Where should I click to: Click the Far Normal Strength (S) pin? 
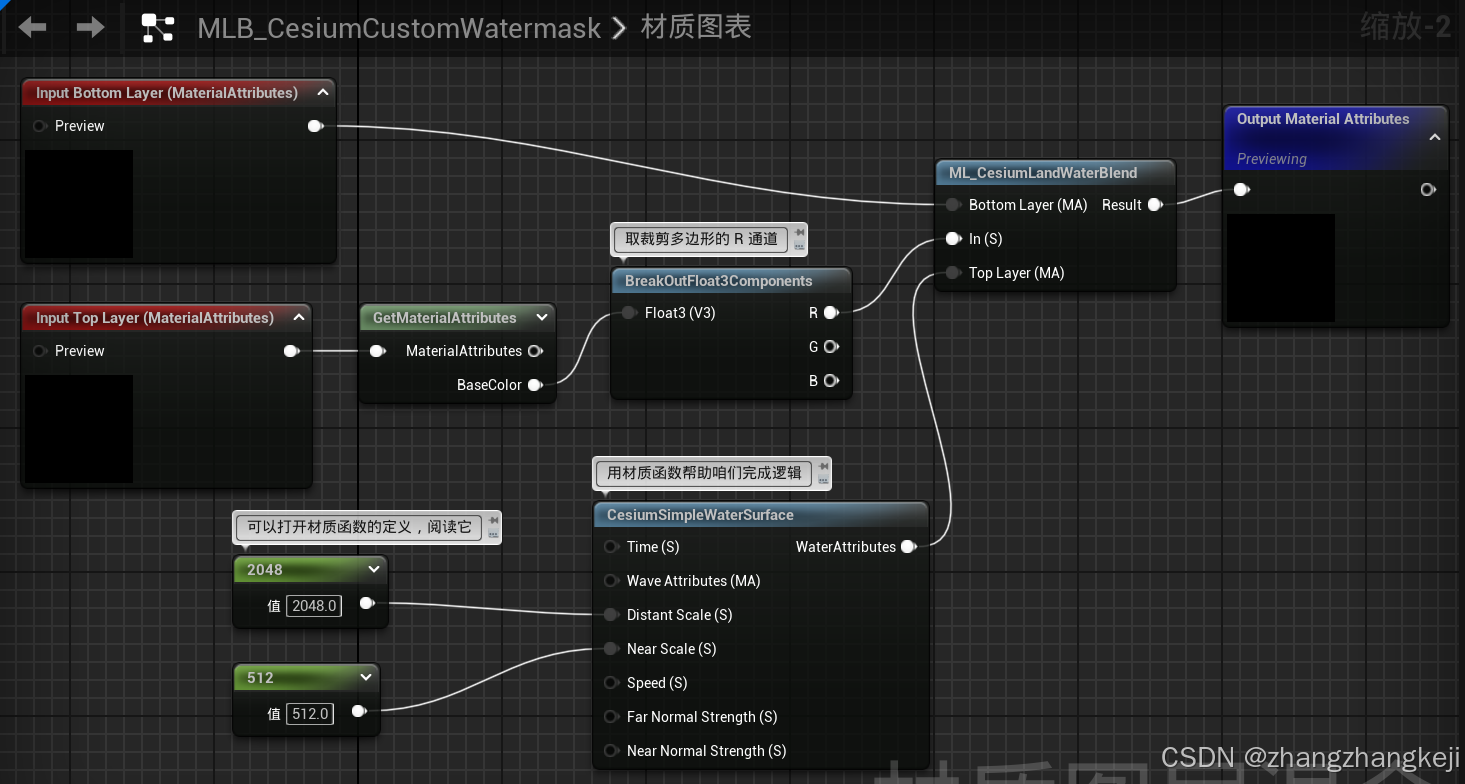(x=611, y=717)
